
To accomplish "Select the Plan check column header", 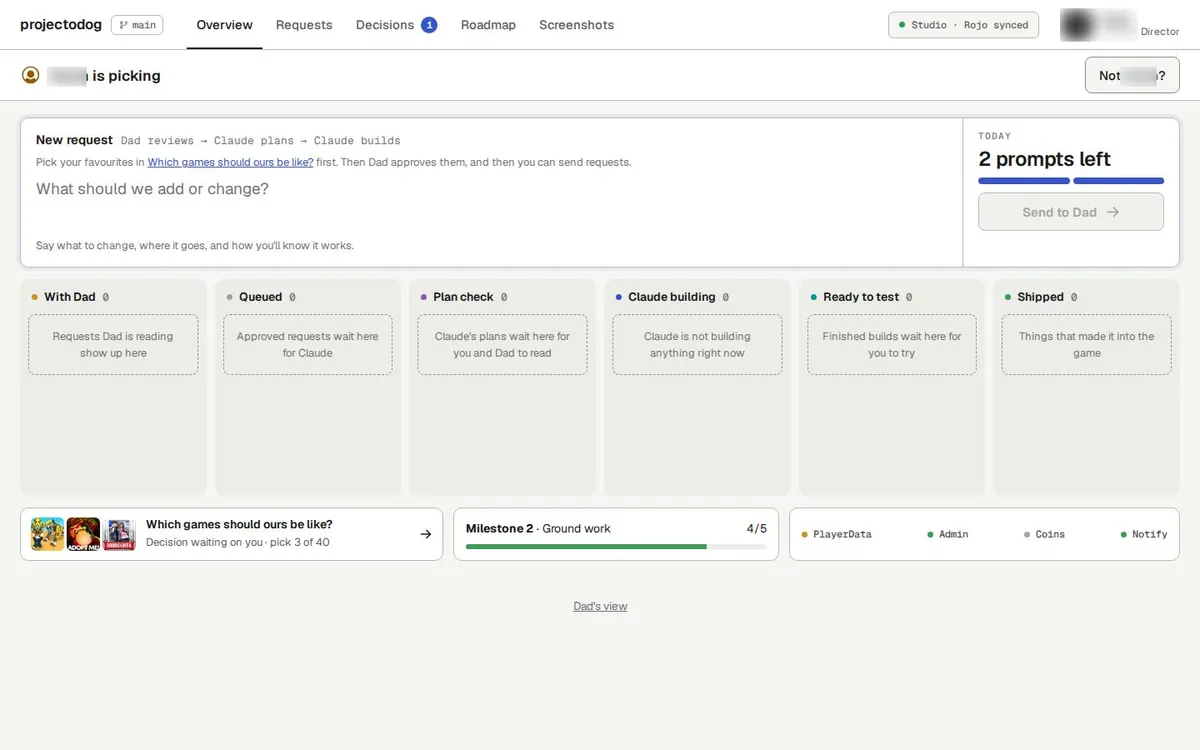I will coord(463,297).
